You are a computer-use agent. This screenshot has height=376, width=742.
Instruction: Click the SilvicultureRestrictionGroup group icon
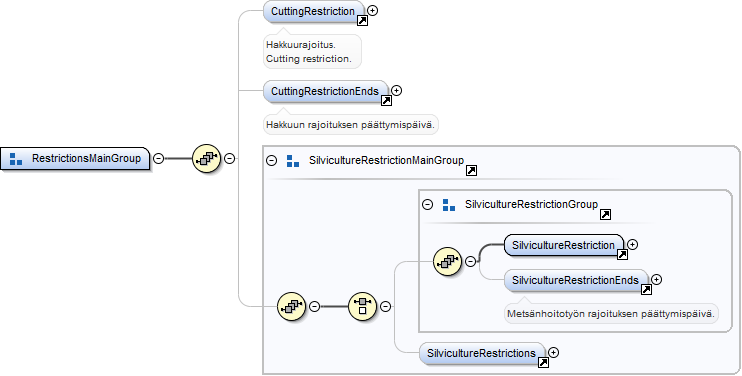click(x=449, y=205)
